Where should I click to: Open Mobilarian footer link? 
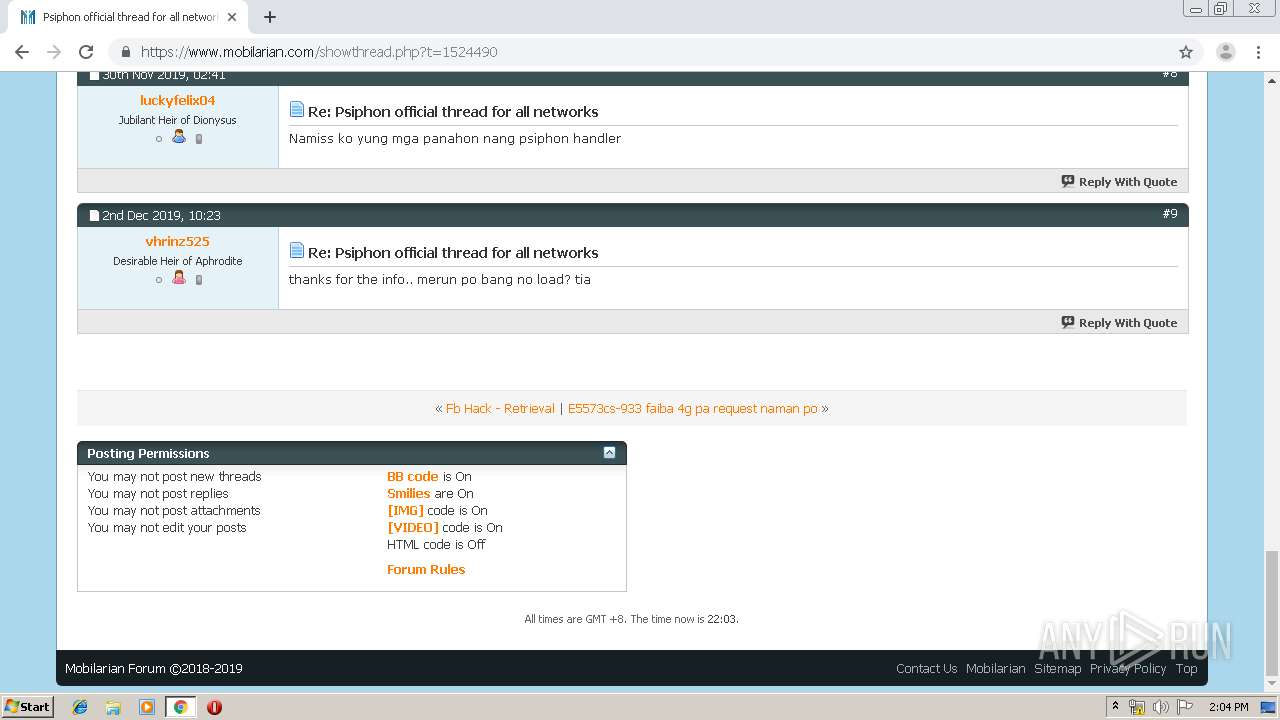tap(995, 669)
